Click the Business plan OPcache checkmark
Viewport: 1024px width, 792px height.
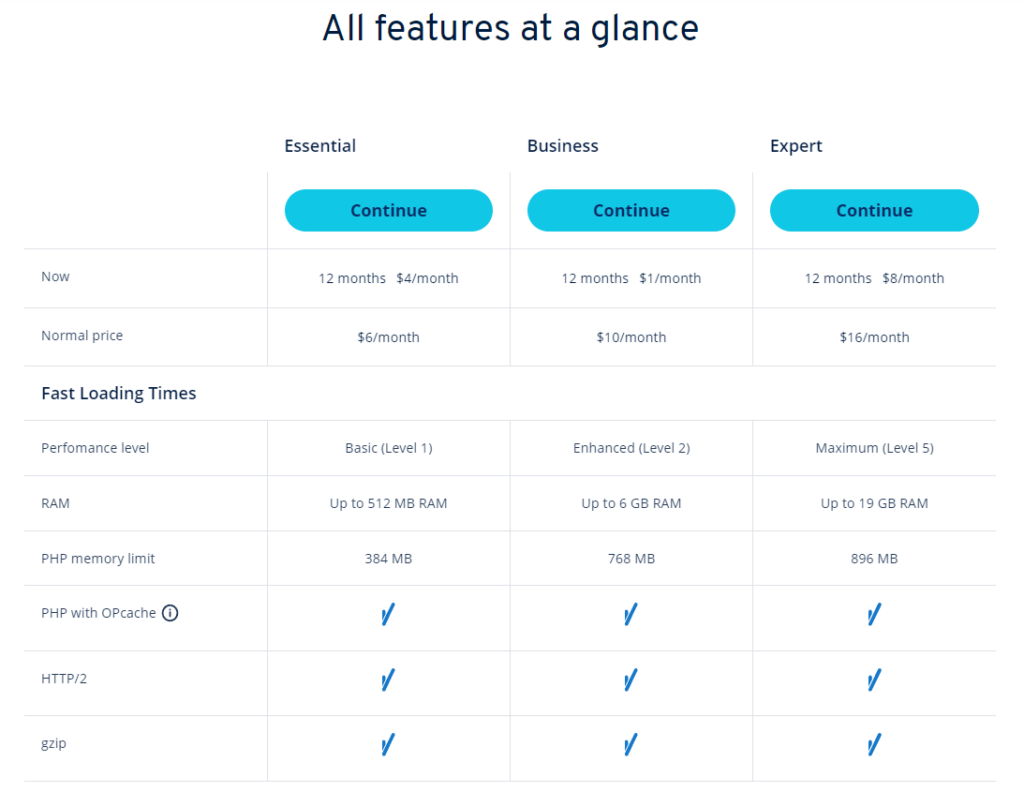[631, 614]
